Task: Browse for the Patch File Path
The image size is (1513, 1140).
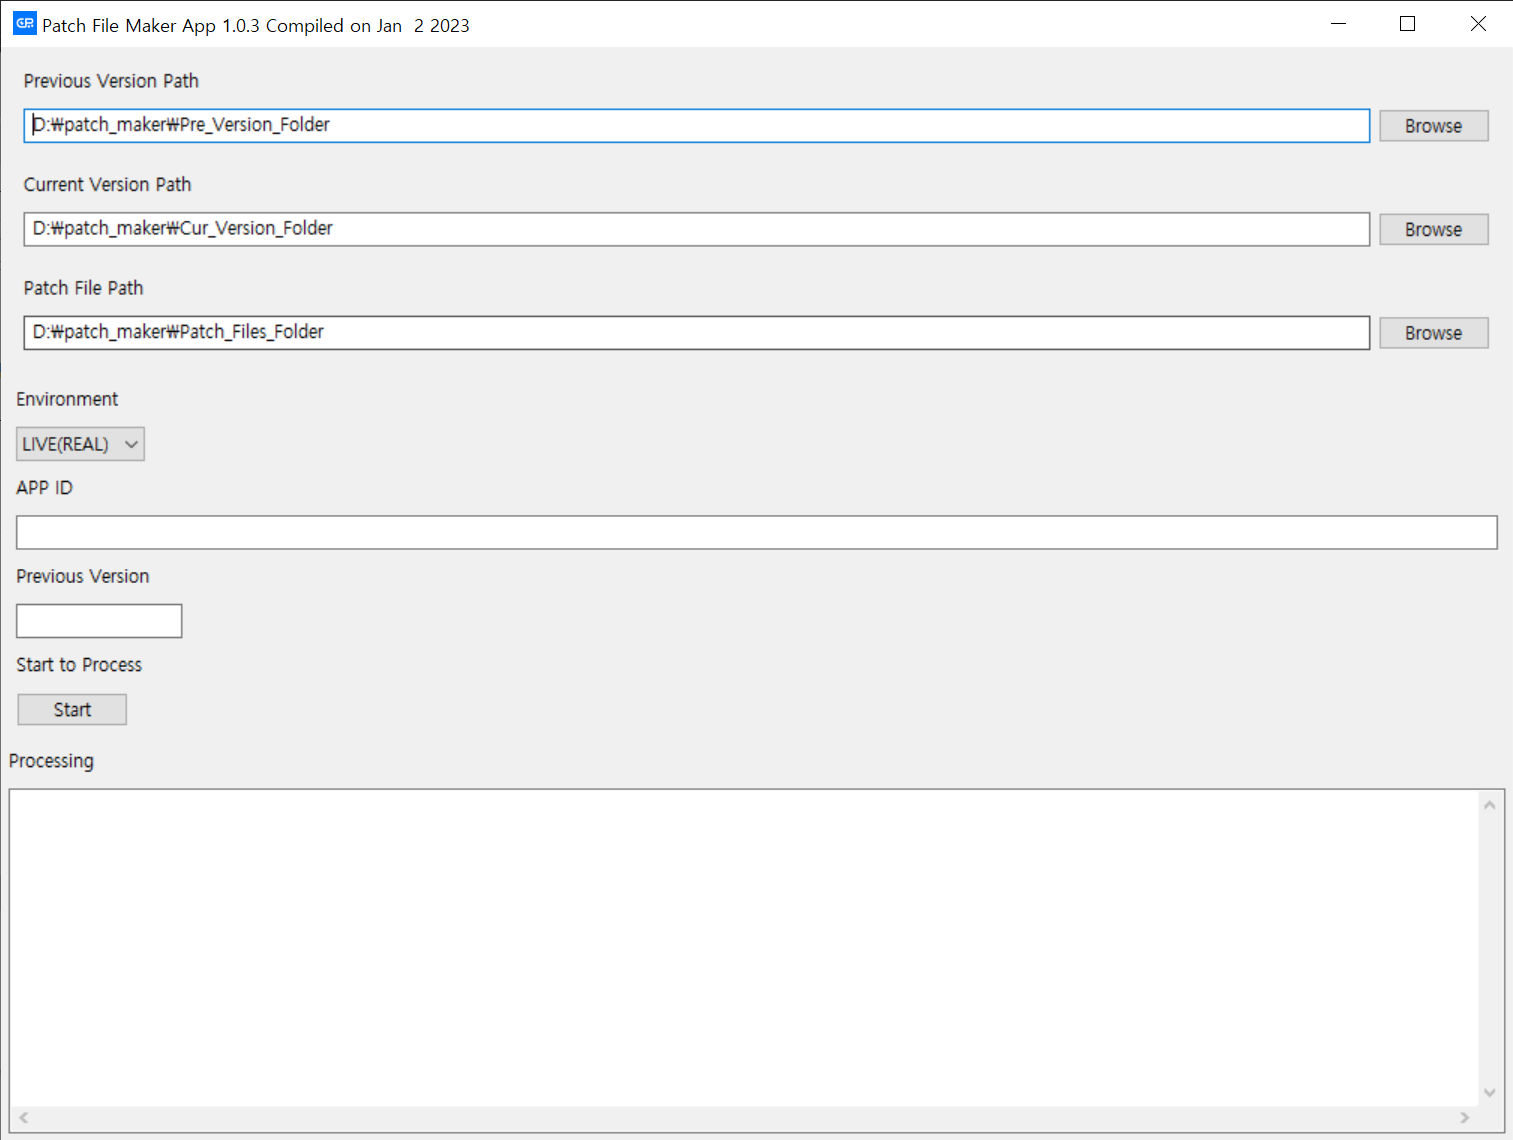Action: pos(1433,333)
